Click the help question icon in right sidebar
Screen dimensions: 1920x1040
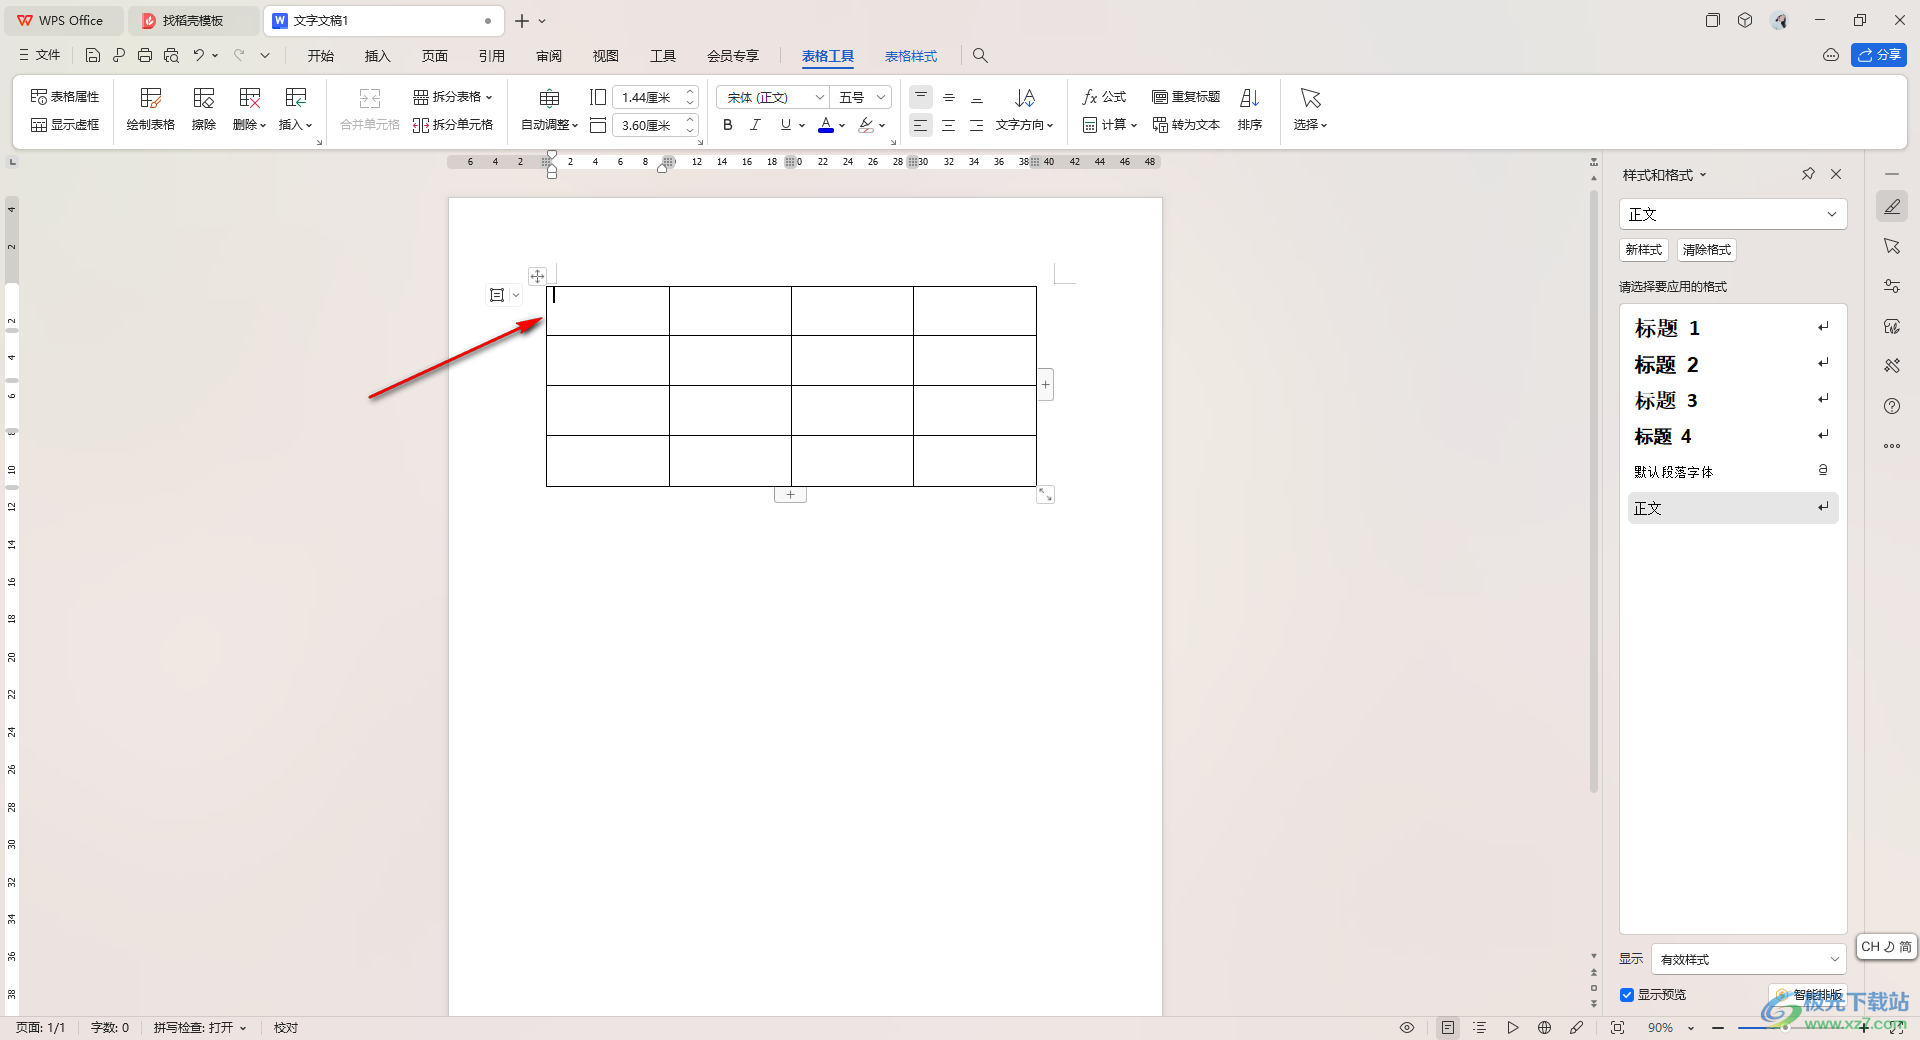point(1892,406)
